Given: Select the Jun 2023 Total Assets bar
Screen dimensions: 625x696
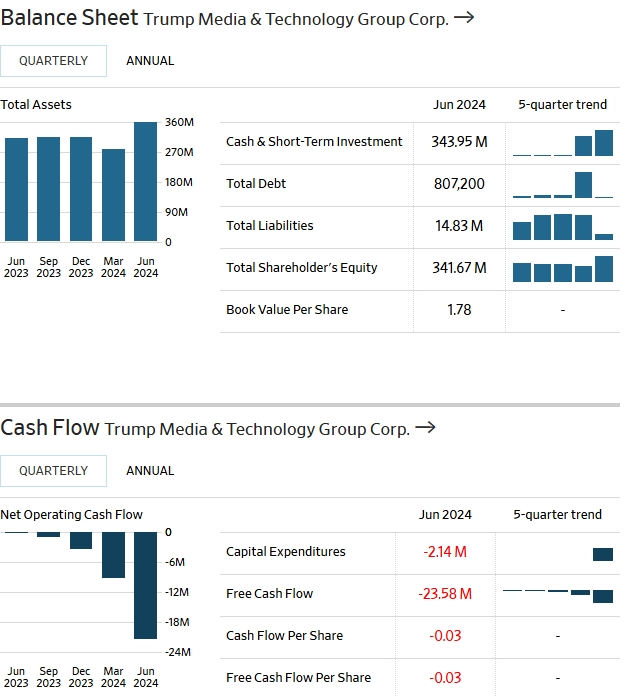Looking at the screenshot, I should pos(16,189).
